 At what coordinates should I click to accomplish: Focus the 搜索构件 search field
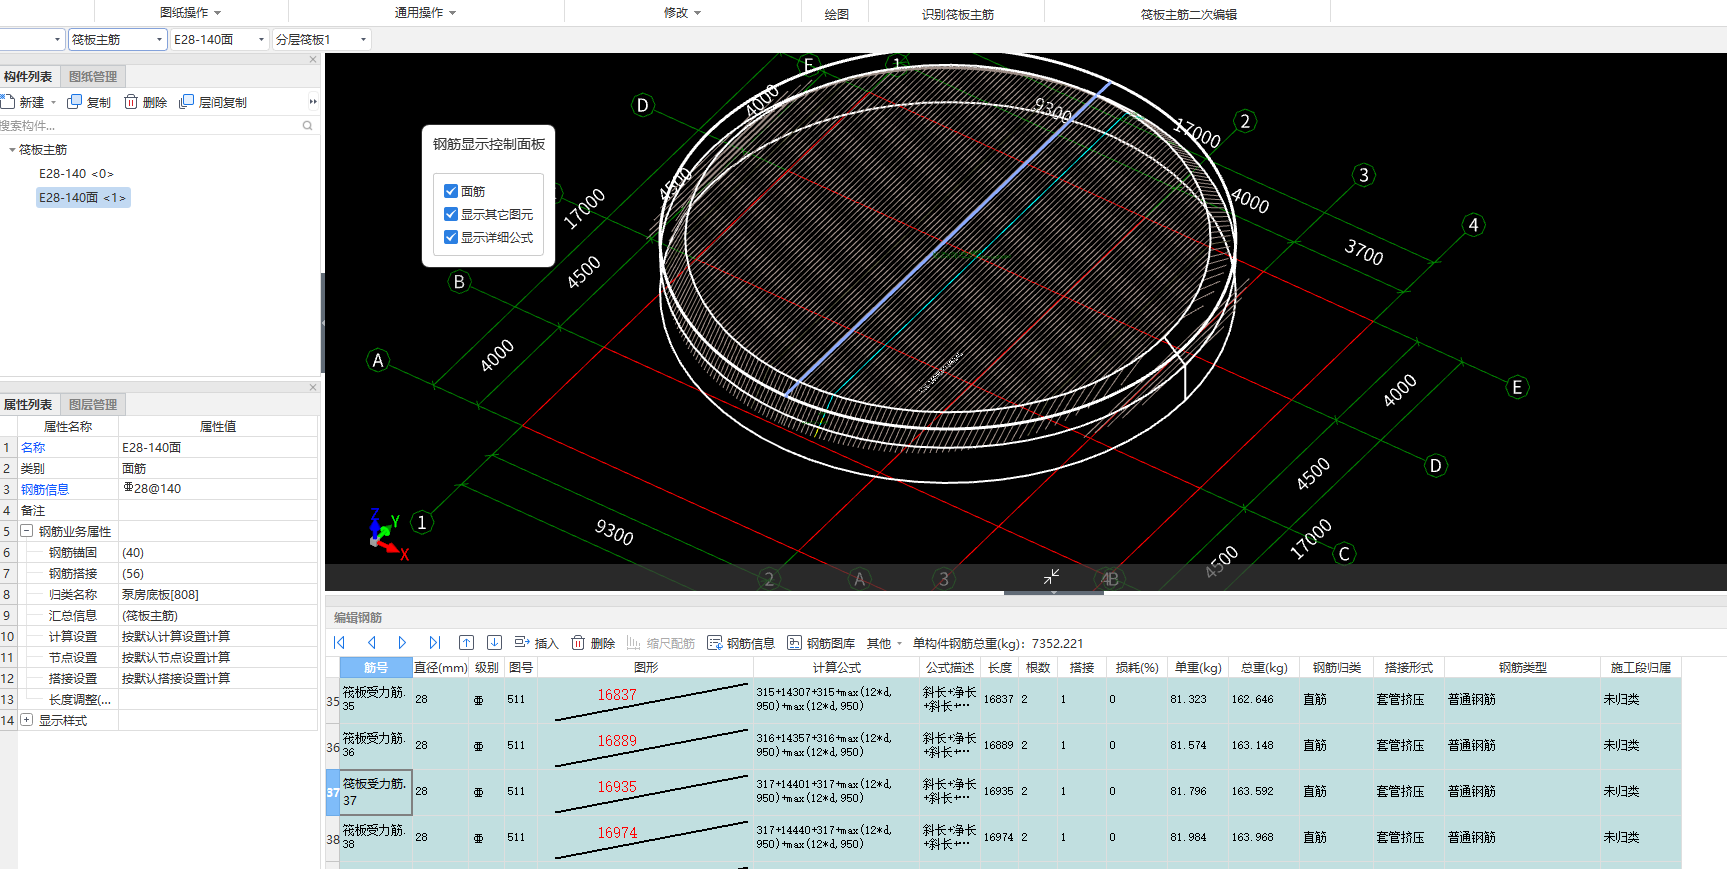pos(150,126)
